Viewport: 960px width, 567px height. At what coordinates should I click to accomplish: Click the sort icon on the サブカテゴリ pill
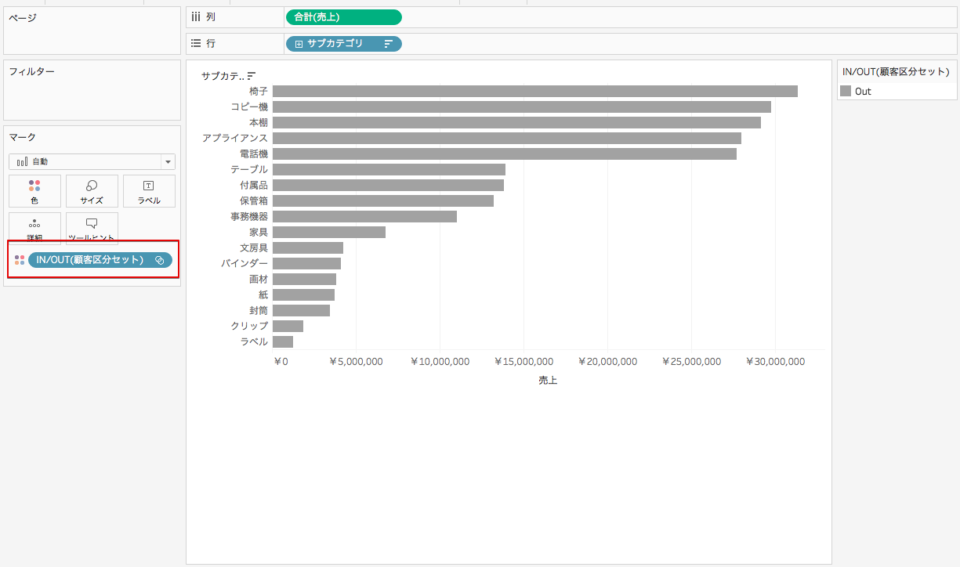388,43
